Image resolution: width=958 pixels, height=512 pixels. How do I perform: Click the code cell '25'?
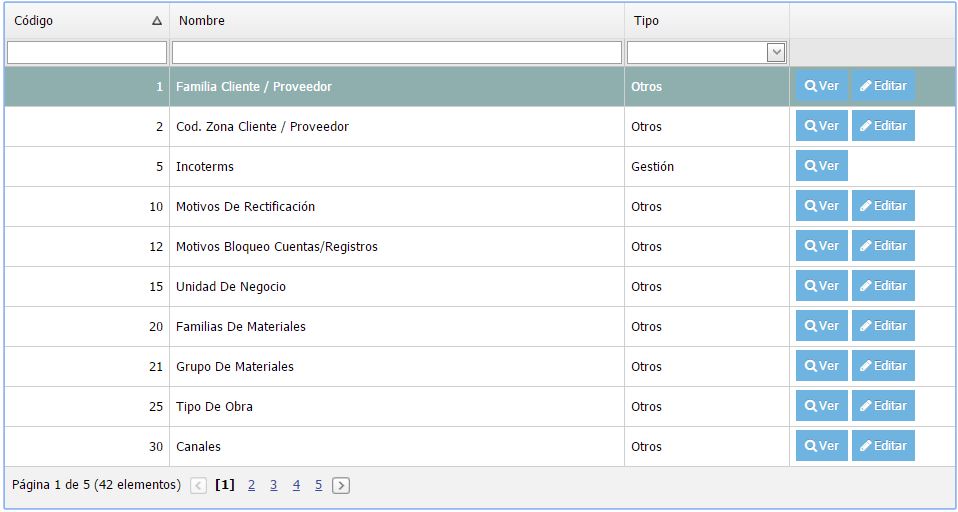(87, 407)
